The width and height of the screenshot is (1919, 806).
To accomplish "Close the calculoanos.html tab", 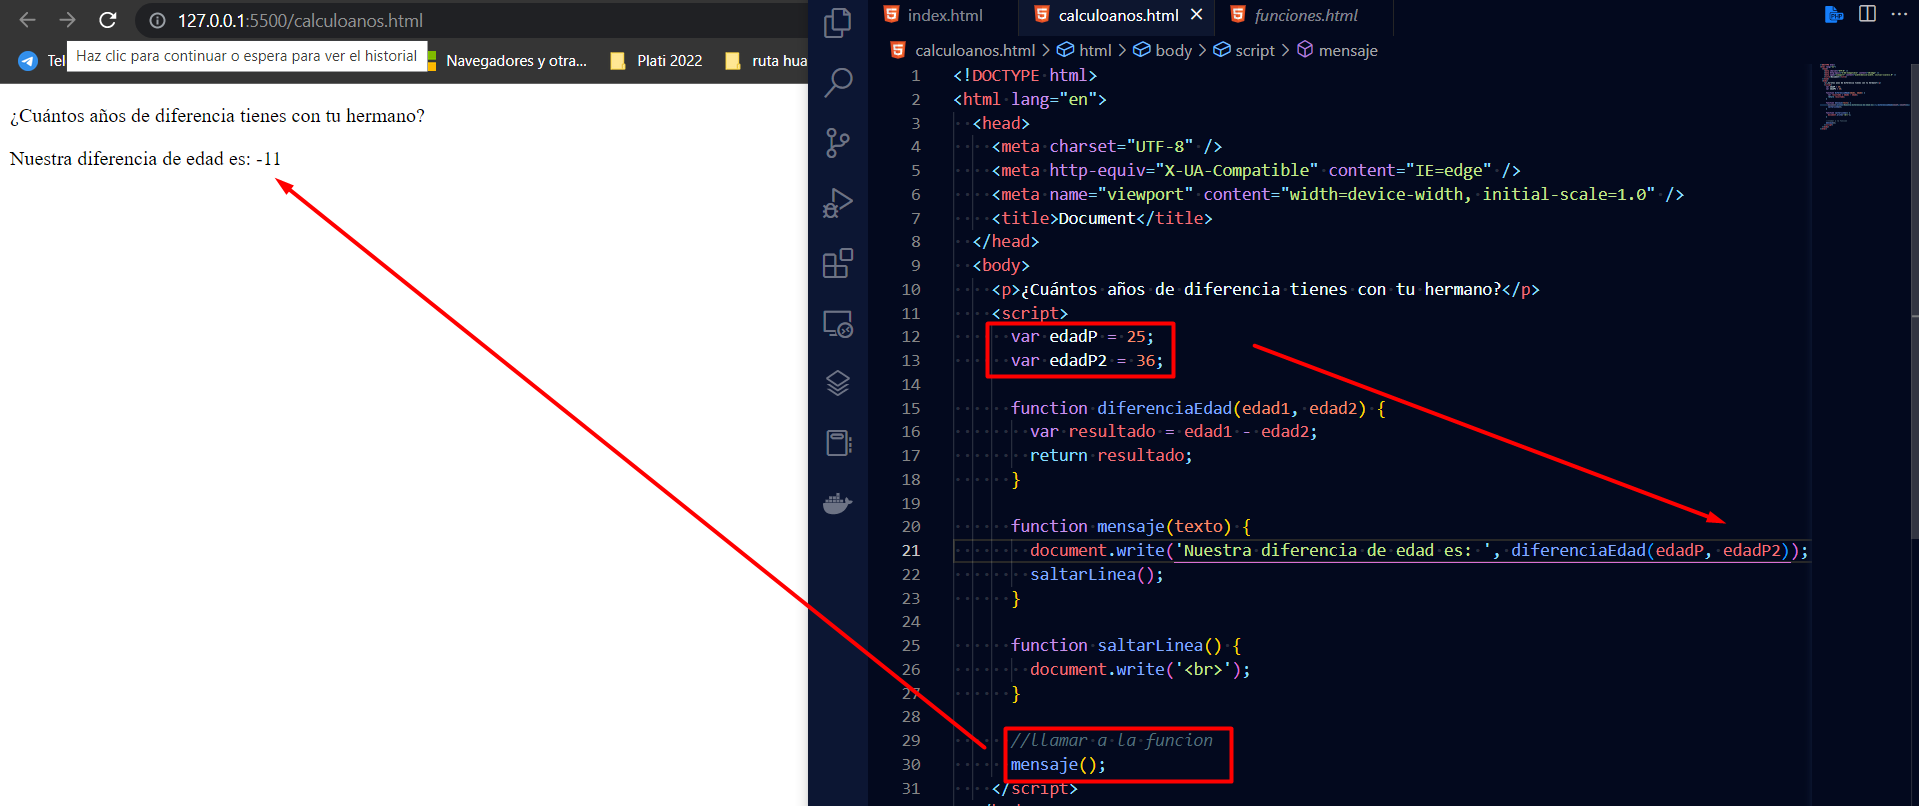I will coord(1196,14).
